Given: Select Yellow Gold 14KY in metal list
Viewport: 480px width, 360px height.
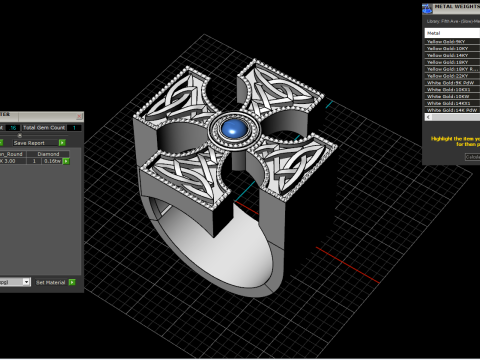Looking at the screenshot, I should coord(452,55).
